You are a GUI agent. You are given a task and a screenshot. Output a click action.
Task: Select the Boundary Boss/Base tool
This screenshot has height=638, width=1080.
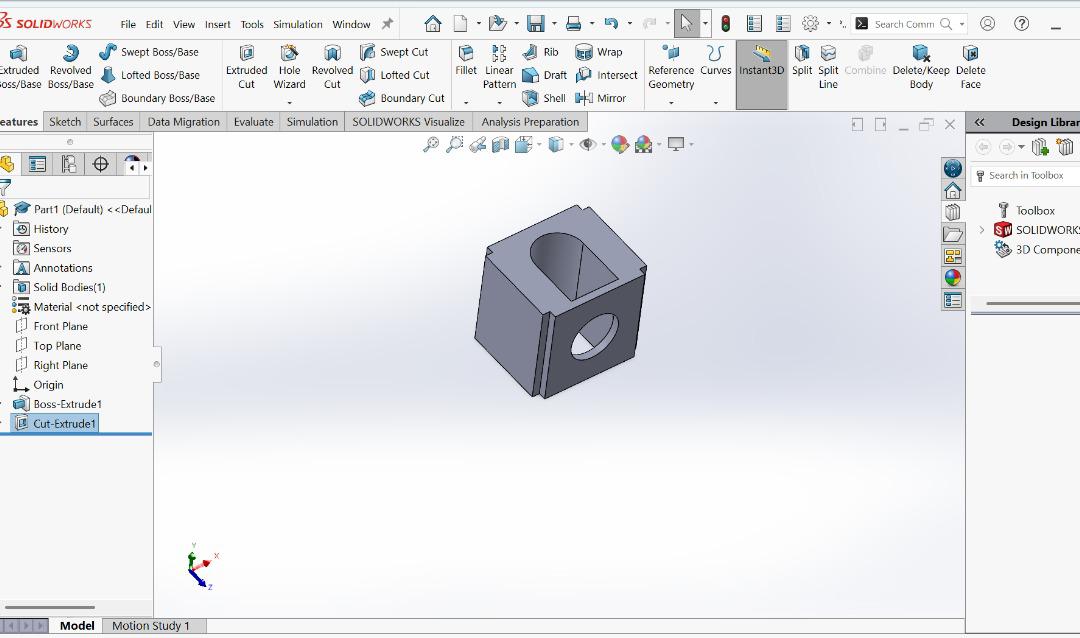point(157,98)
